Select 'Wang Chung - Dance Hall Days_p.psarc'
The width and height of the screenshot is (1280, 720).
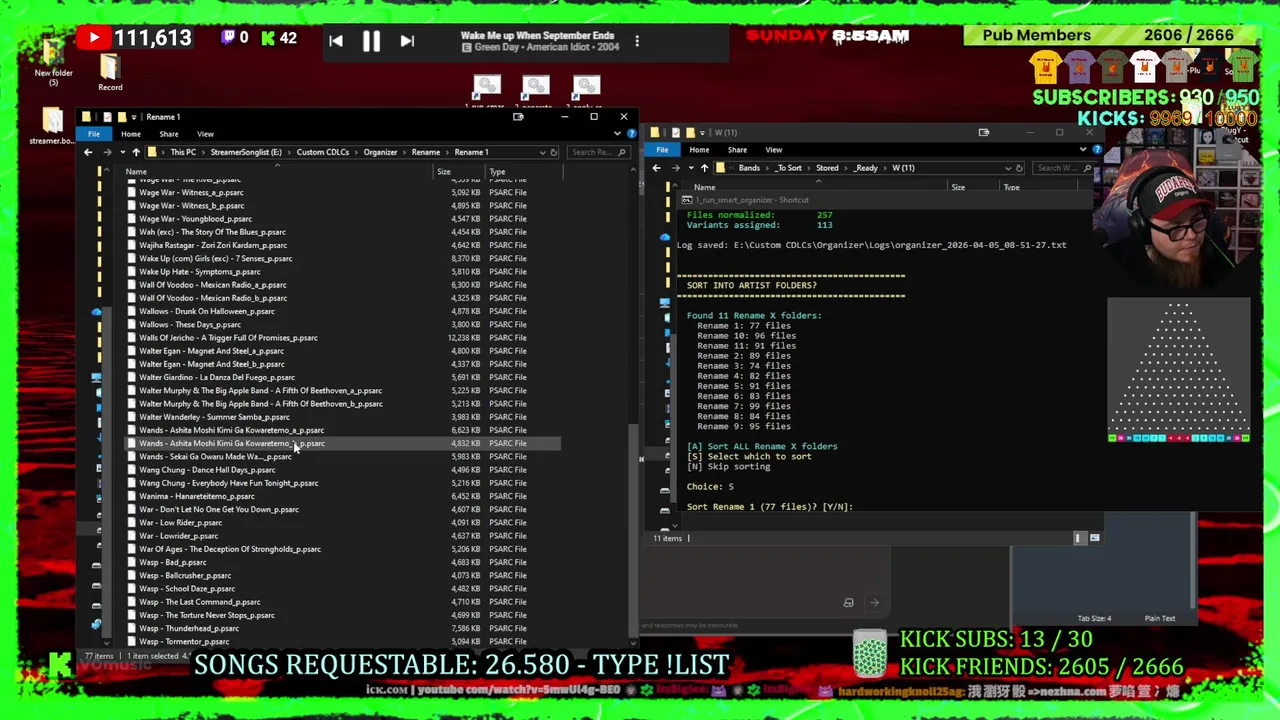(x=343, y=469)
